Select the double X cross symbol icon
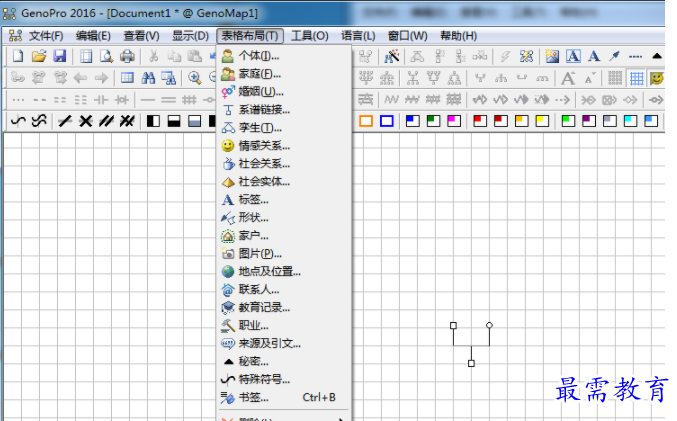Viewport: 677px width, 421px height. click(x=127, y=121)
